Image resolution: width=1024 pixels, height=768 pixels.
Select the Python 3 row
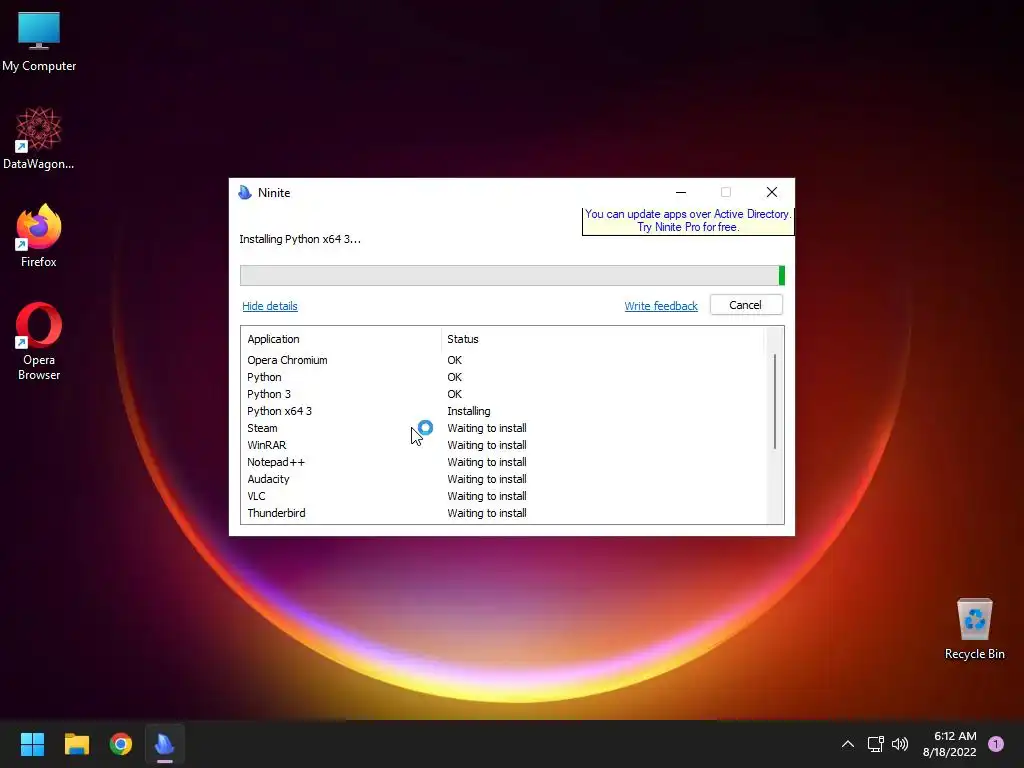(x=503, y=394)
